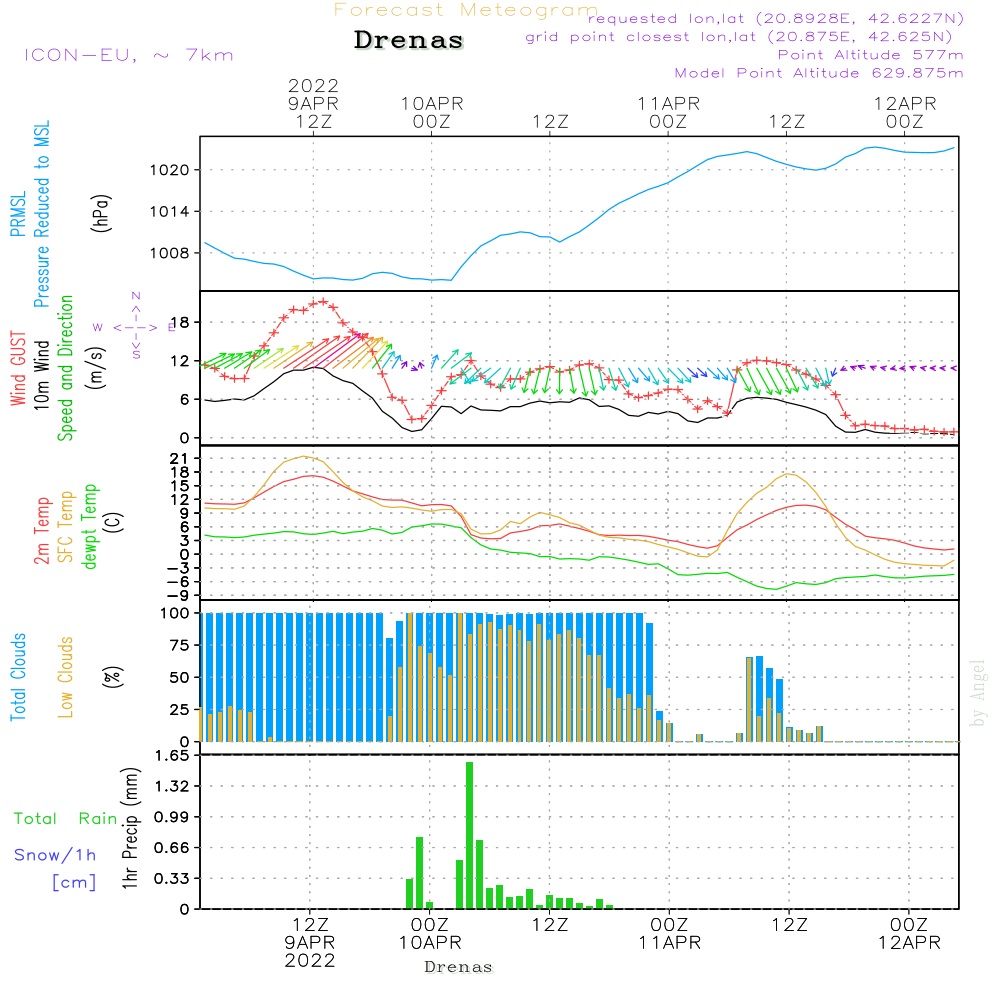
Task: Click the 1.32 value on precipitation axis
Action: [x=172, y=786]
